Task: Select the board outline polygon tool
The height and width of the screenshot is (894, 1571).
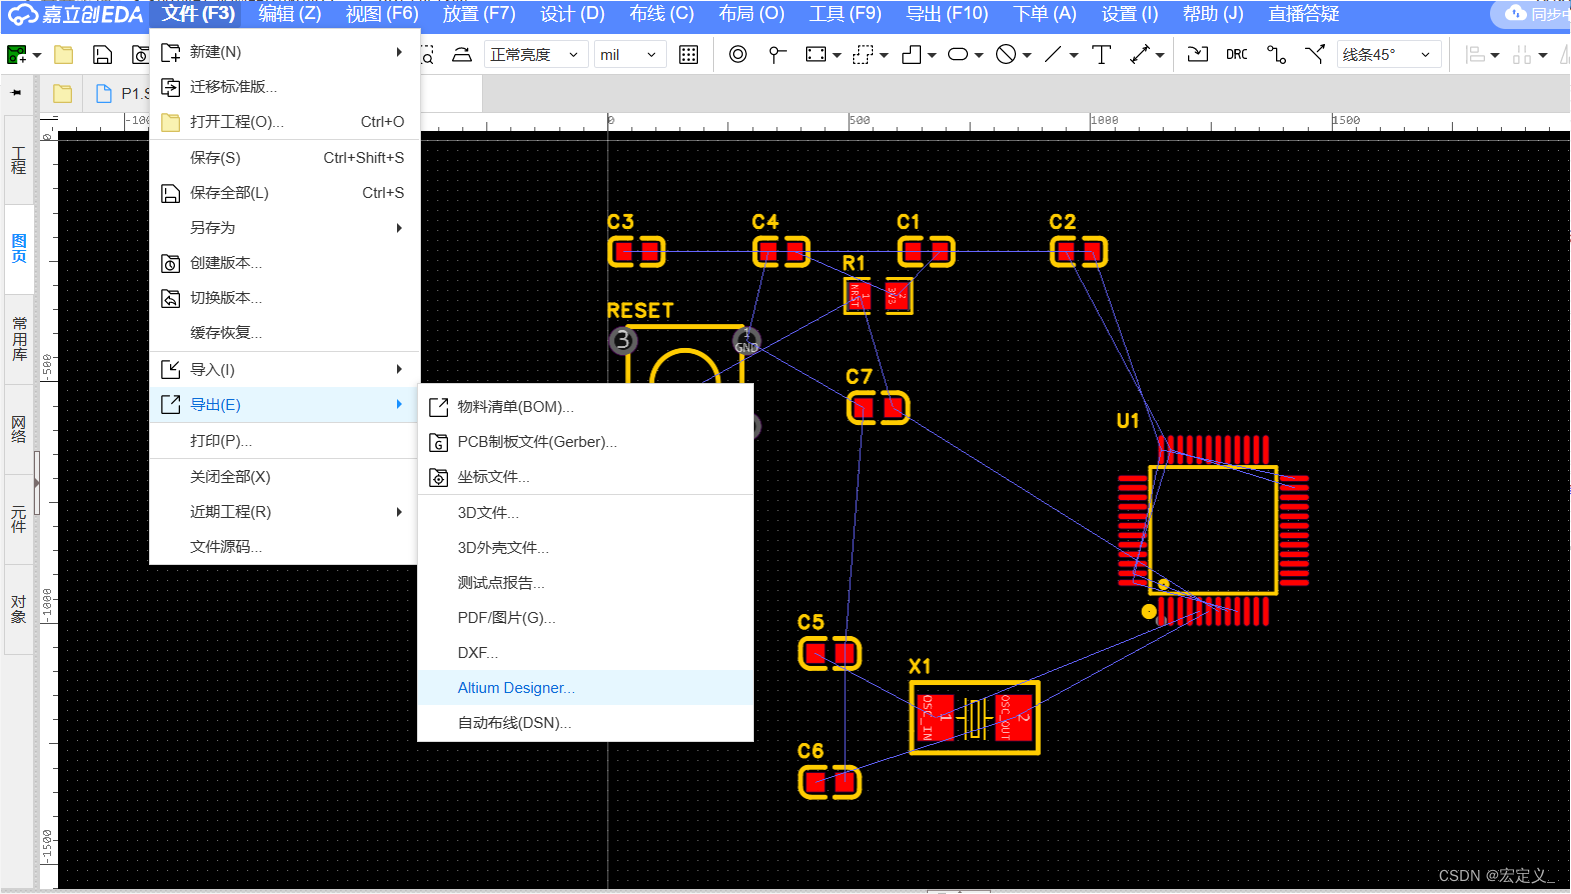Action: (911, 54)
